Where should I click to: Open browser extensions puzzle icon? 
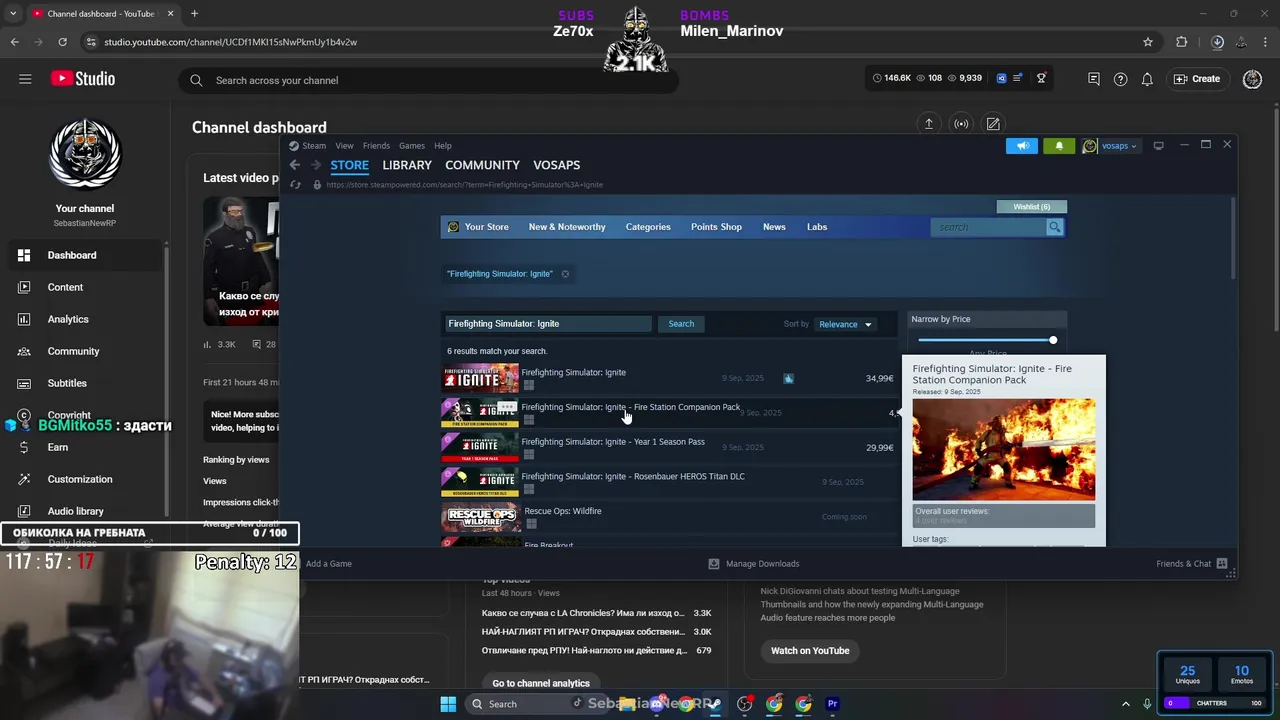[1182, 42]
